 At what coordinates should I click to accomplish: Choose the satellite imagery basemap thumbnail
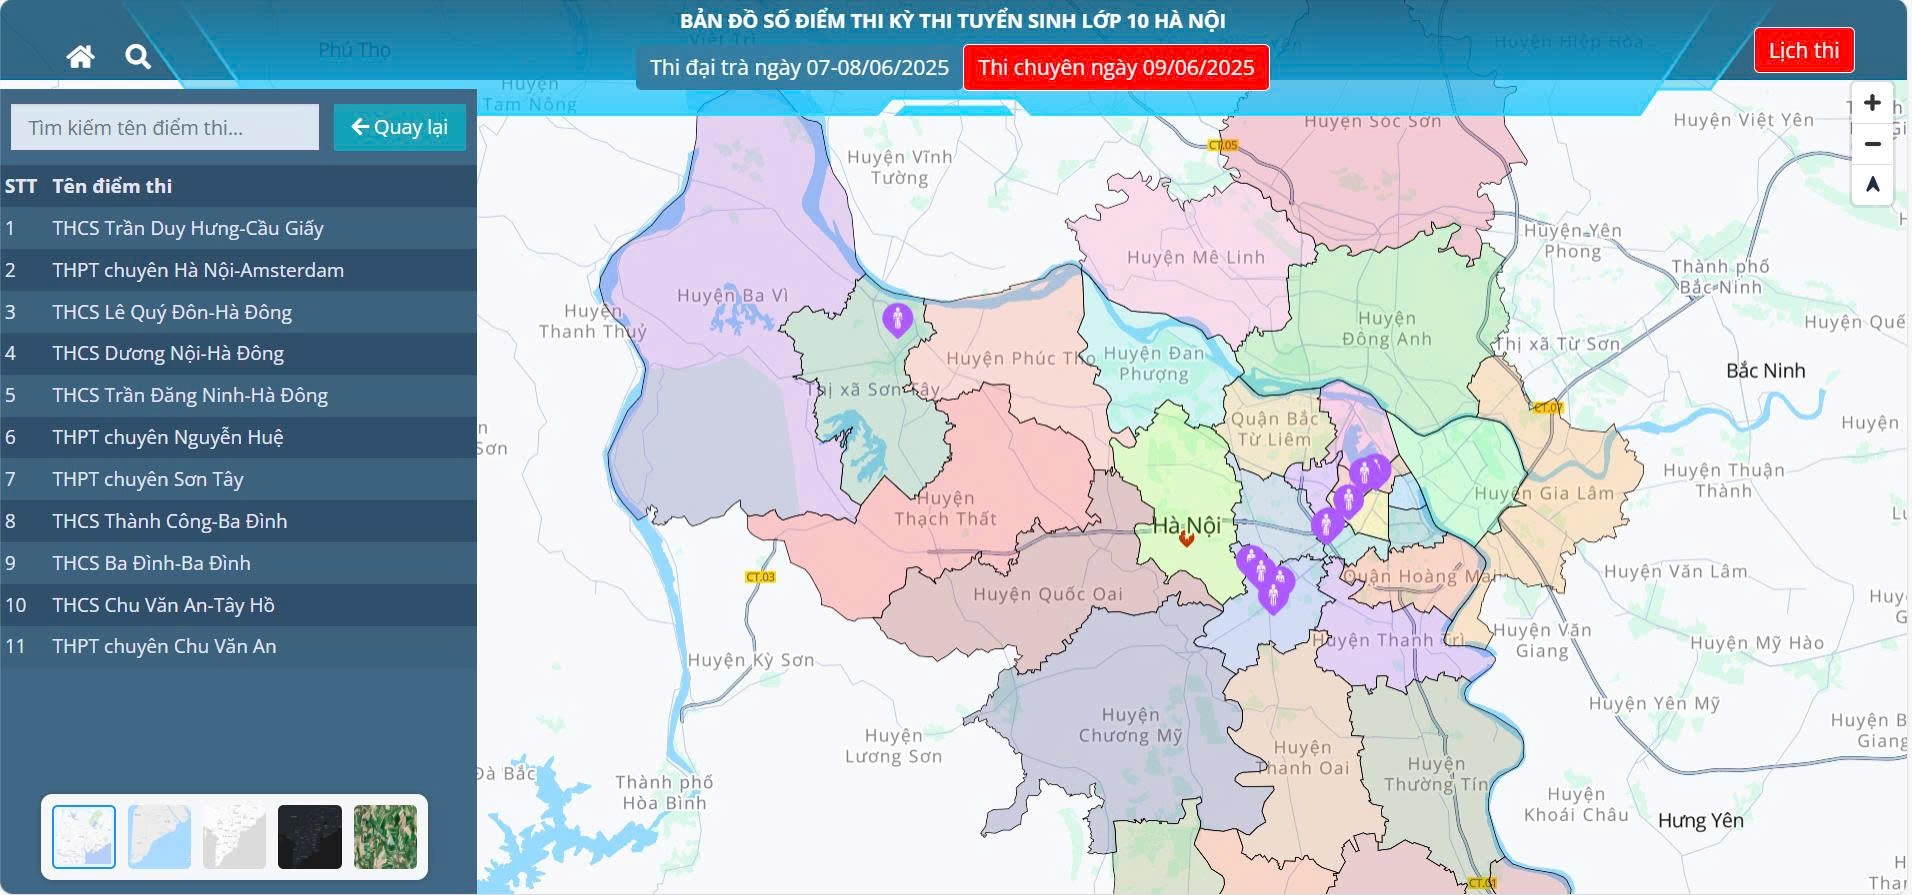(385, 837)
